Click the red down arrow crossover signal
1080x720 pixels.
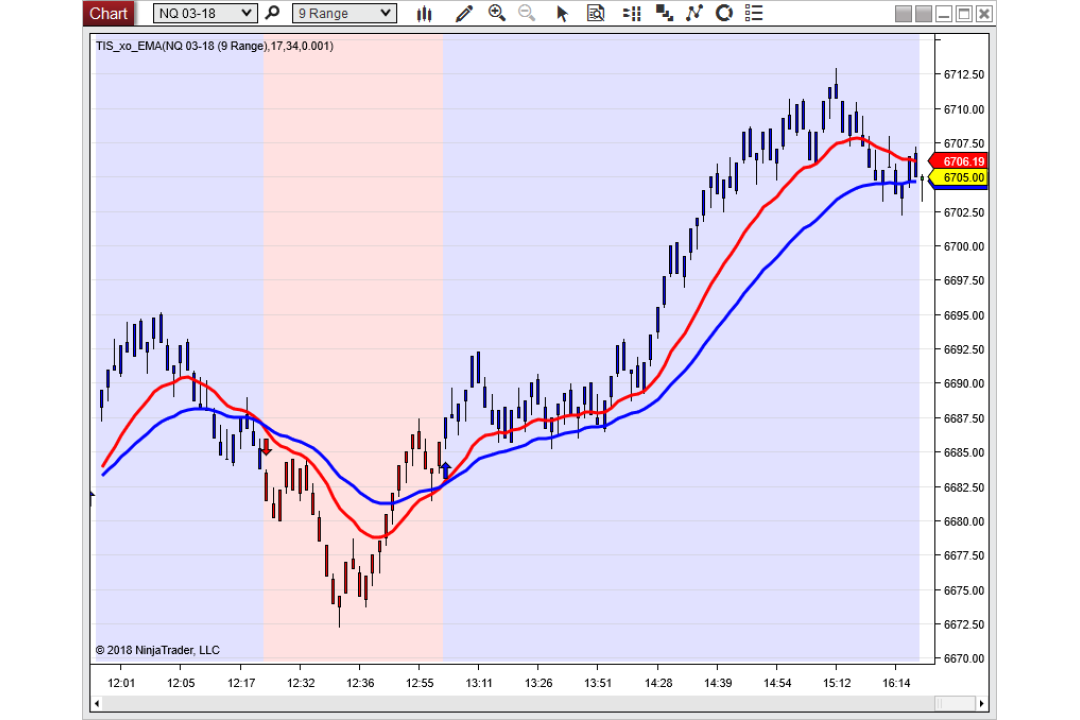[x=267, y=448]
